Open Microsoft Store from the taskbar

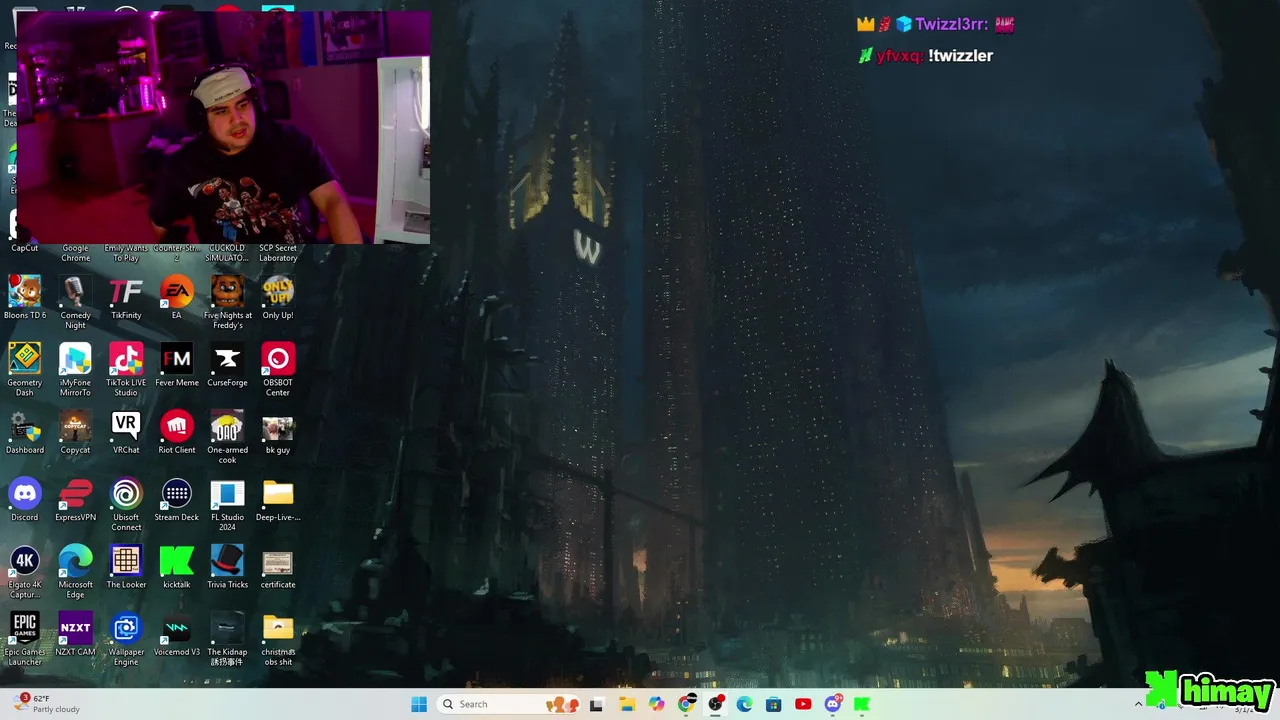point(773,704)
